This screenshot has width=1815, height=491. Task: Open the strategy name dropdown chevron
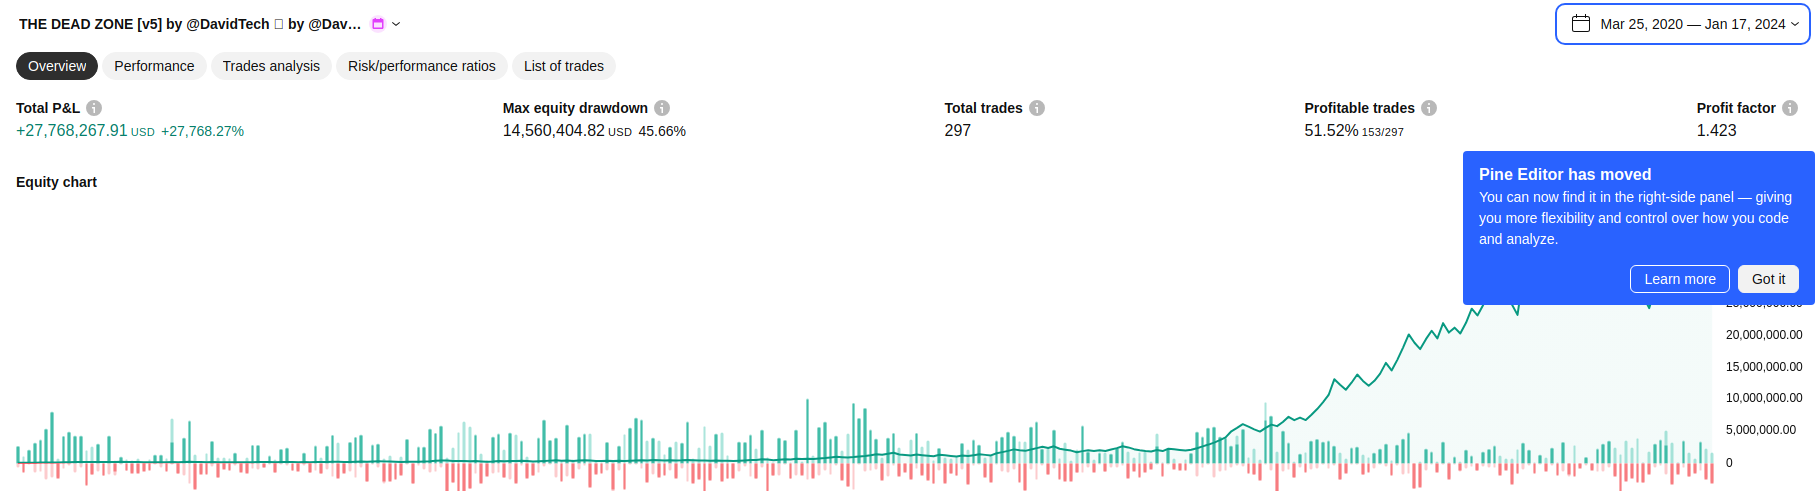[x=396, y=24]
